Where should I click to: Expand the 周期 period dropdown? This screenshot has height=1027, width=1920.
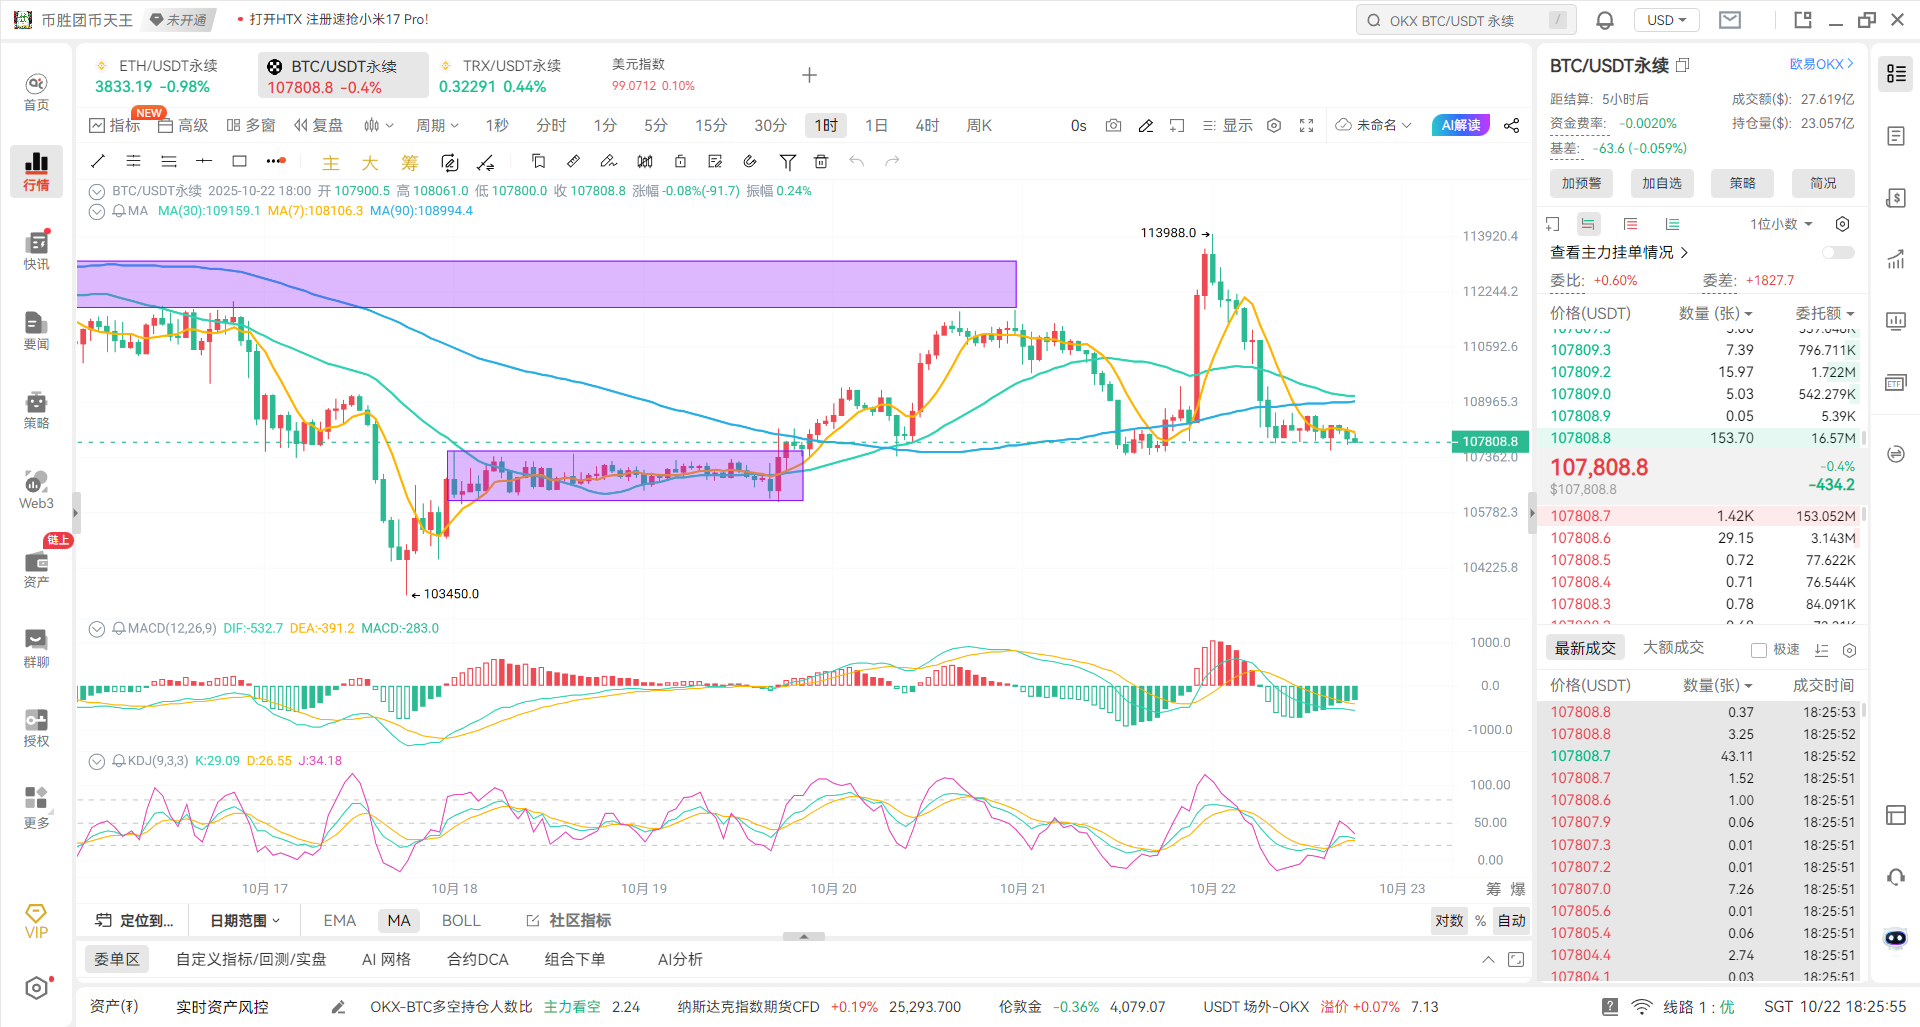point(437,125)
